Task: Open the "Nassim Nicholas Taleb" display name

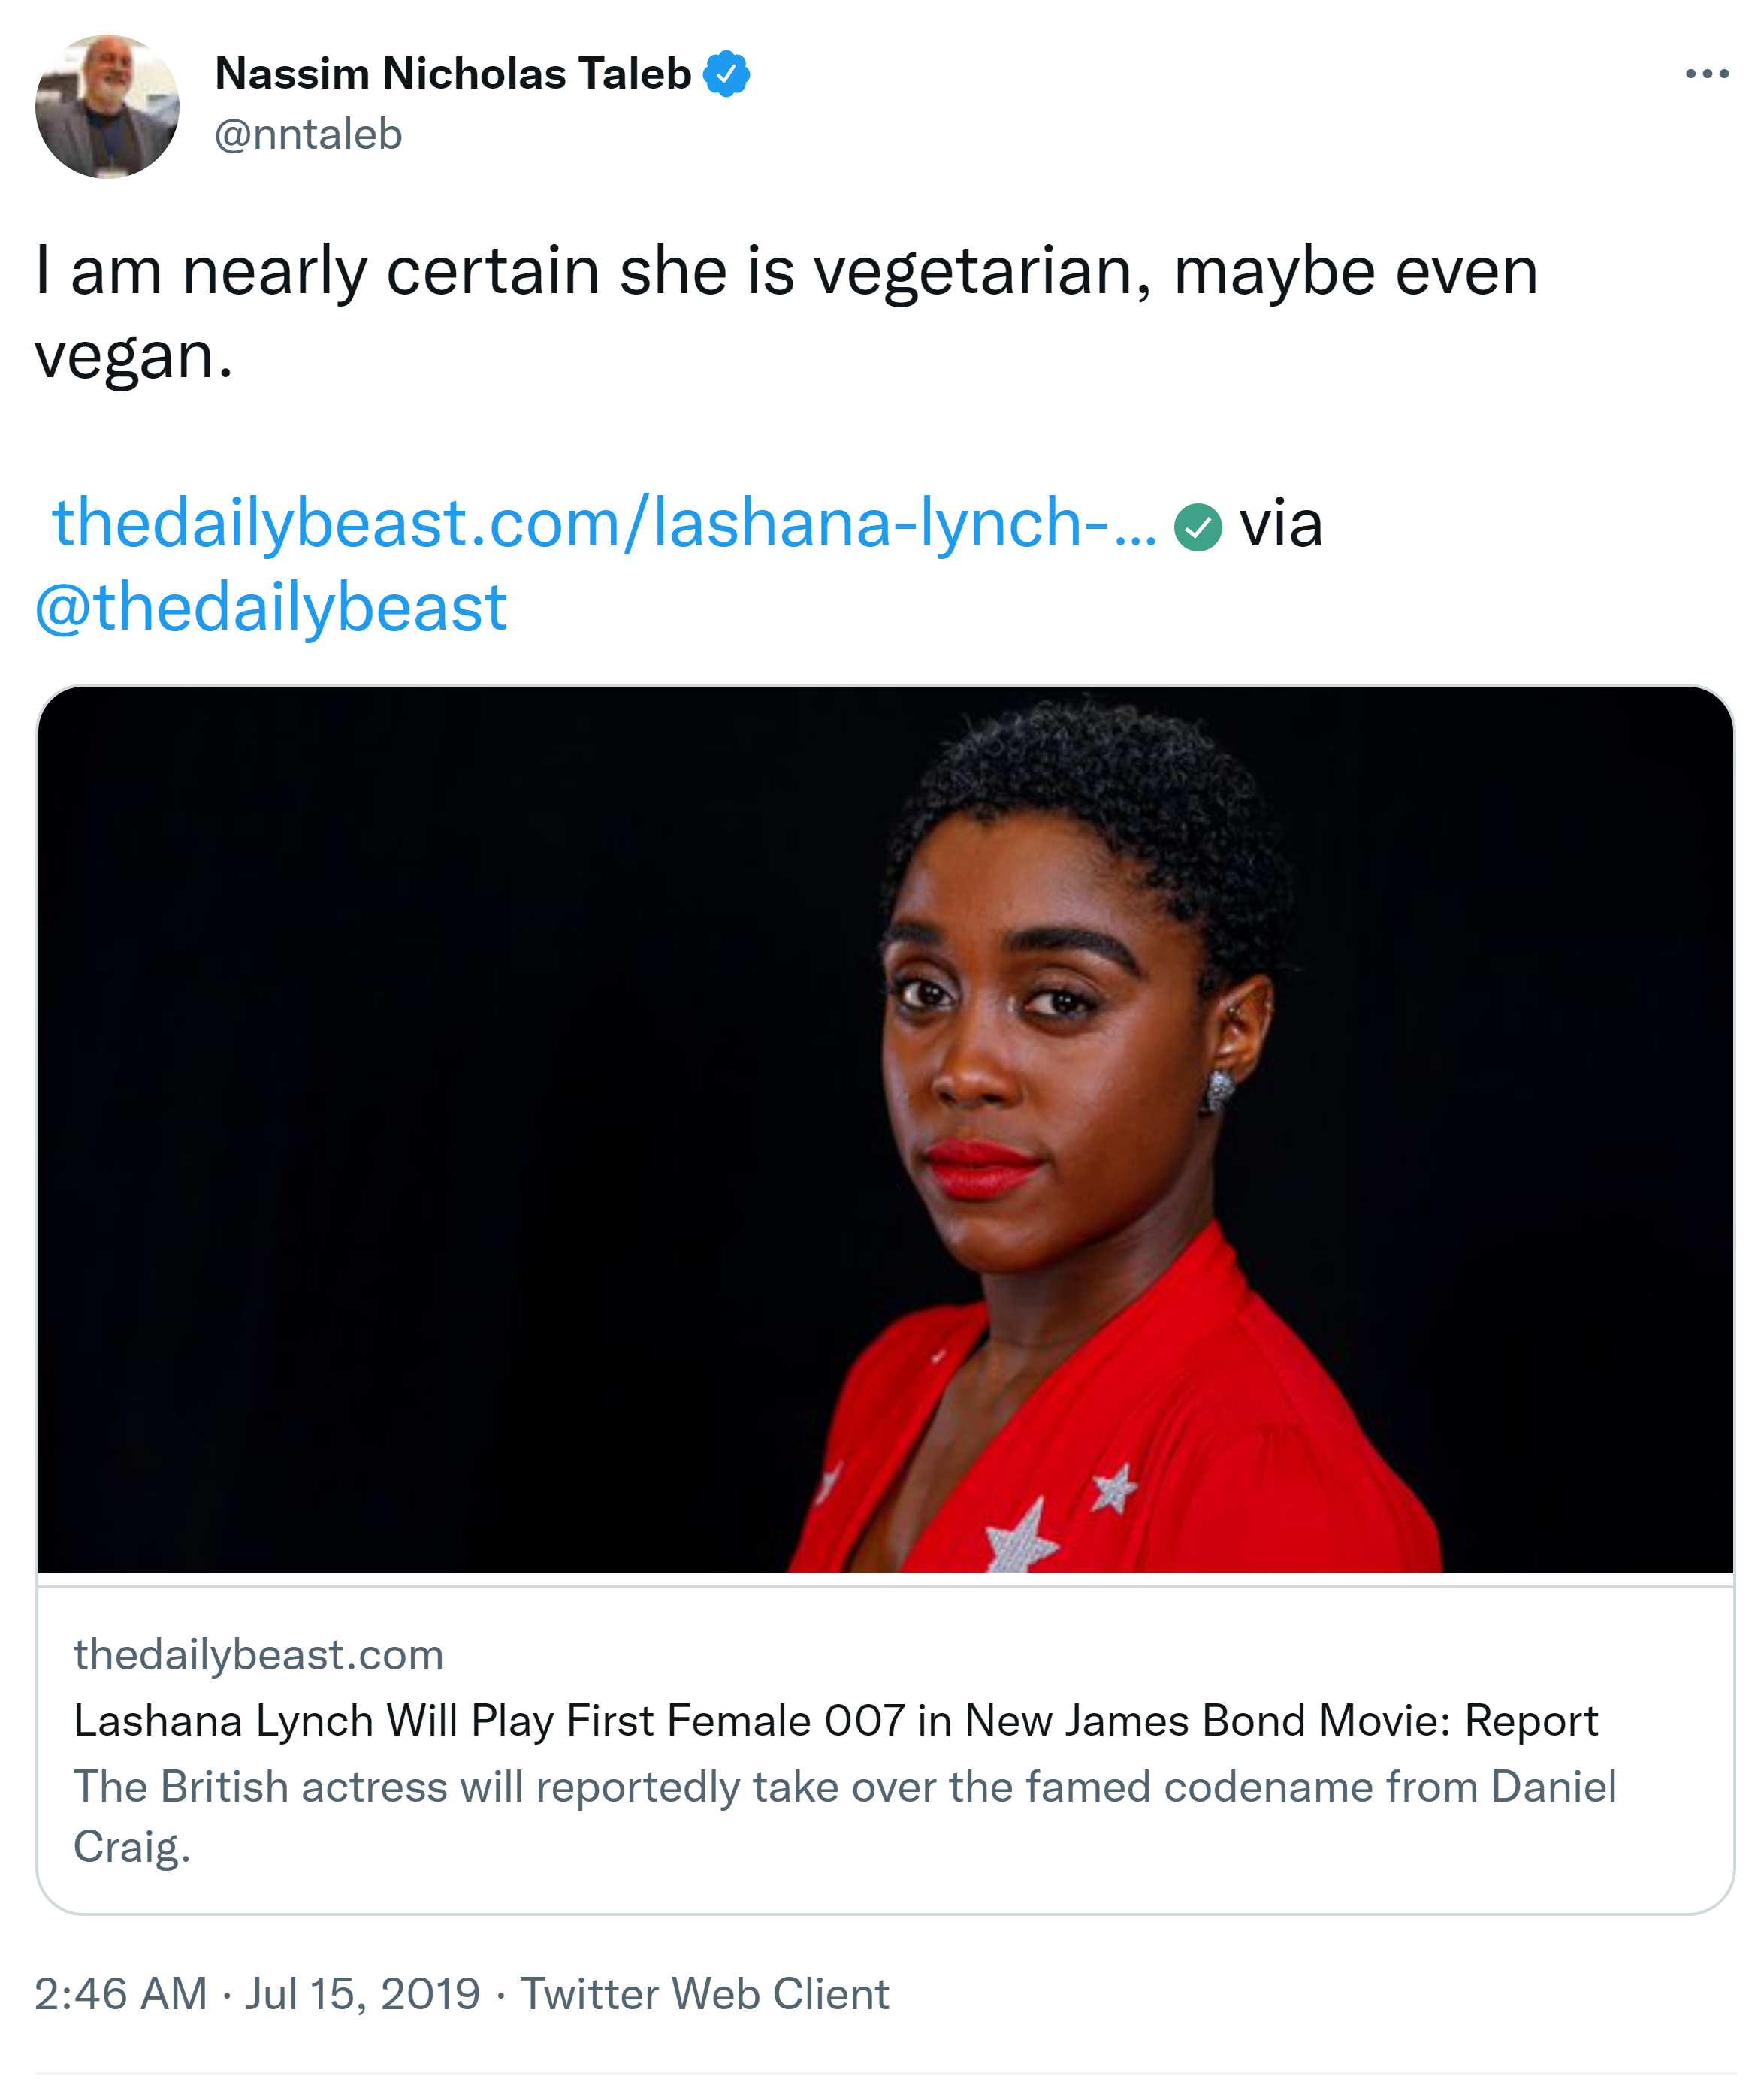Action: 453,74
